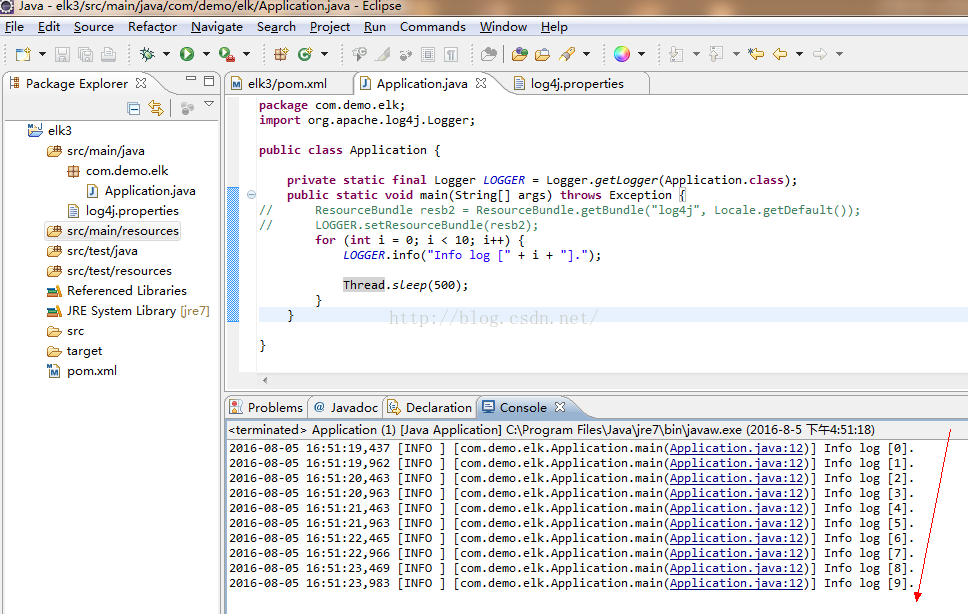Switch to the elk3/pom.xml editor tab
This screenshot has width=968, height=614.
287,84
